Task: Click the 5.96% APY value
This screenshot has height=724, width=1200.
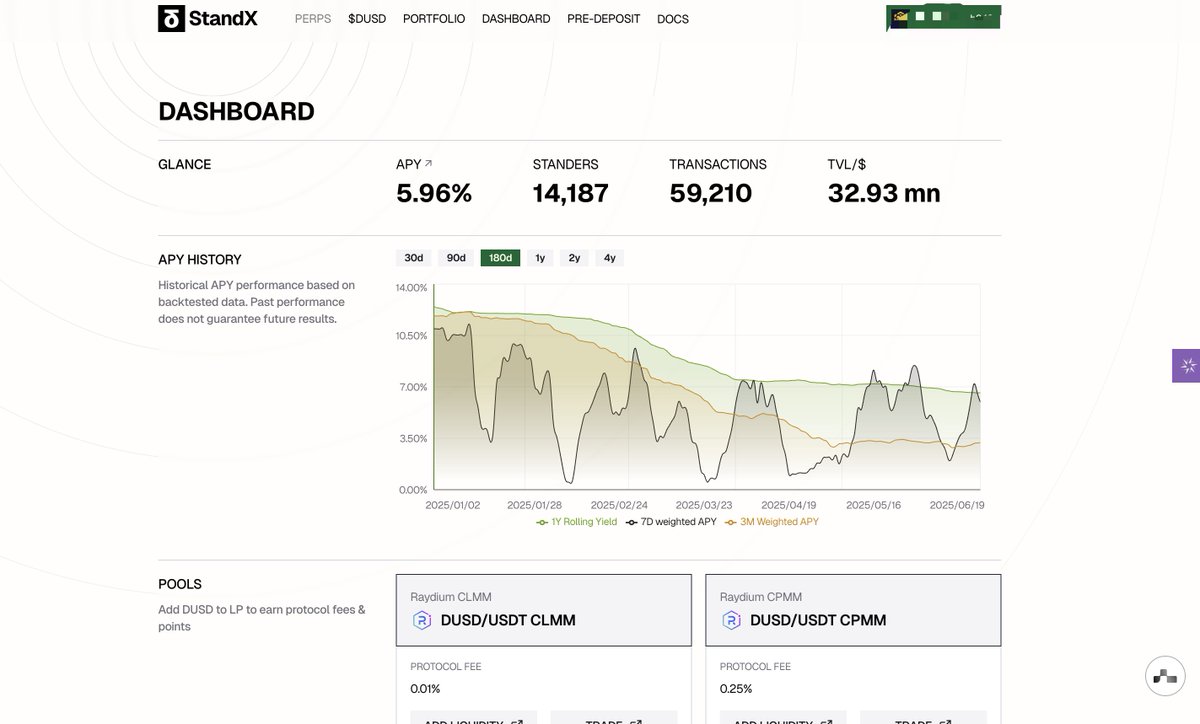Action: (434, 193)
